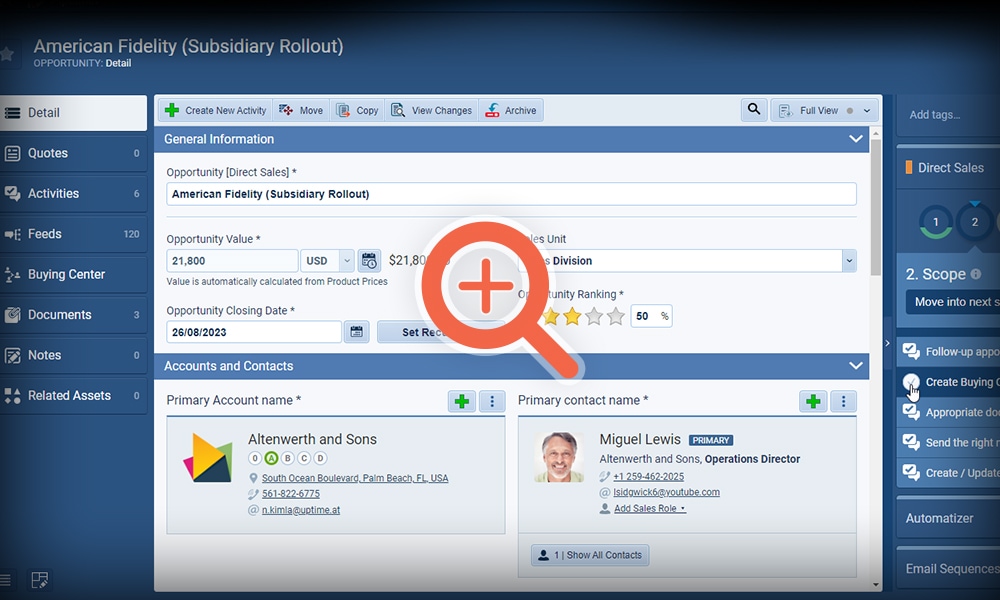Mark the Appropriate documents task complete
Viewport: 1000px width, 600px height.
911,412
